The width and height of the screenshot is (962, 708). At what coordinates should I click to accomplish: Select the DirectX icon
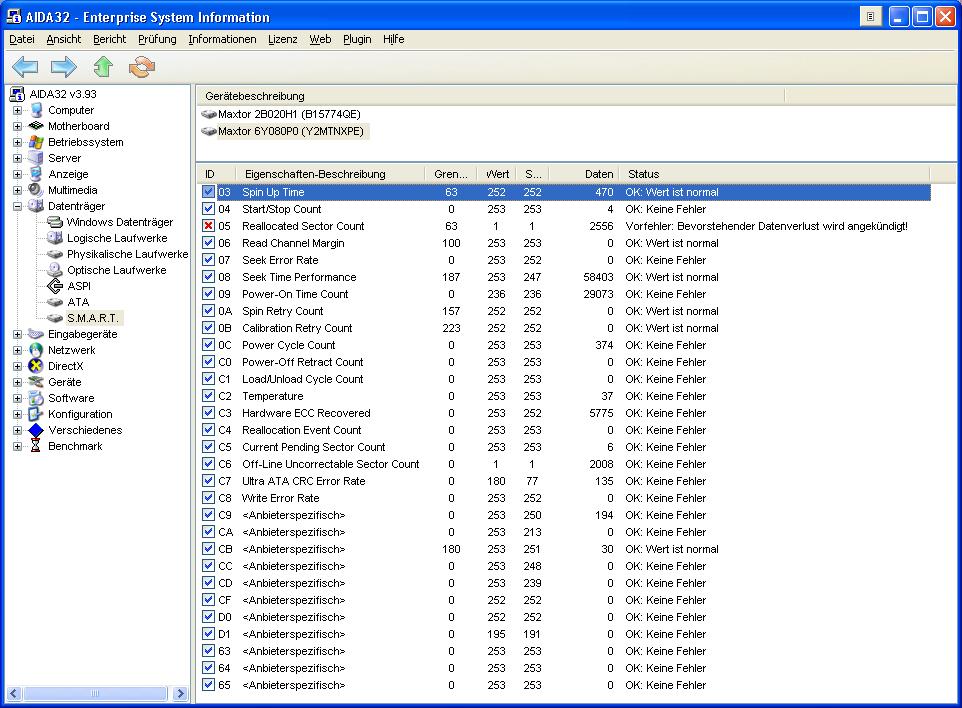(36, 366)
